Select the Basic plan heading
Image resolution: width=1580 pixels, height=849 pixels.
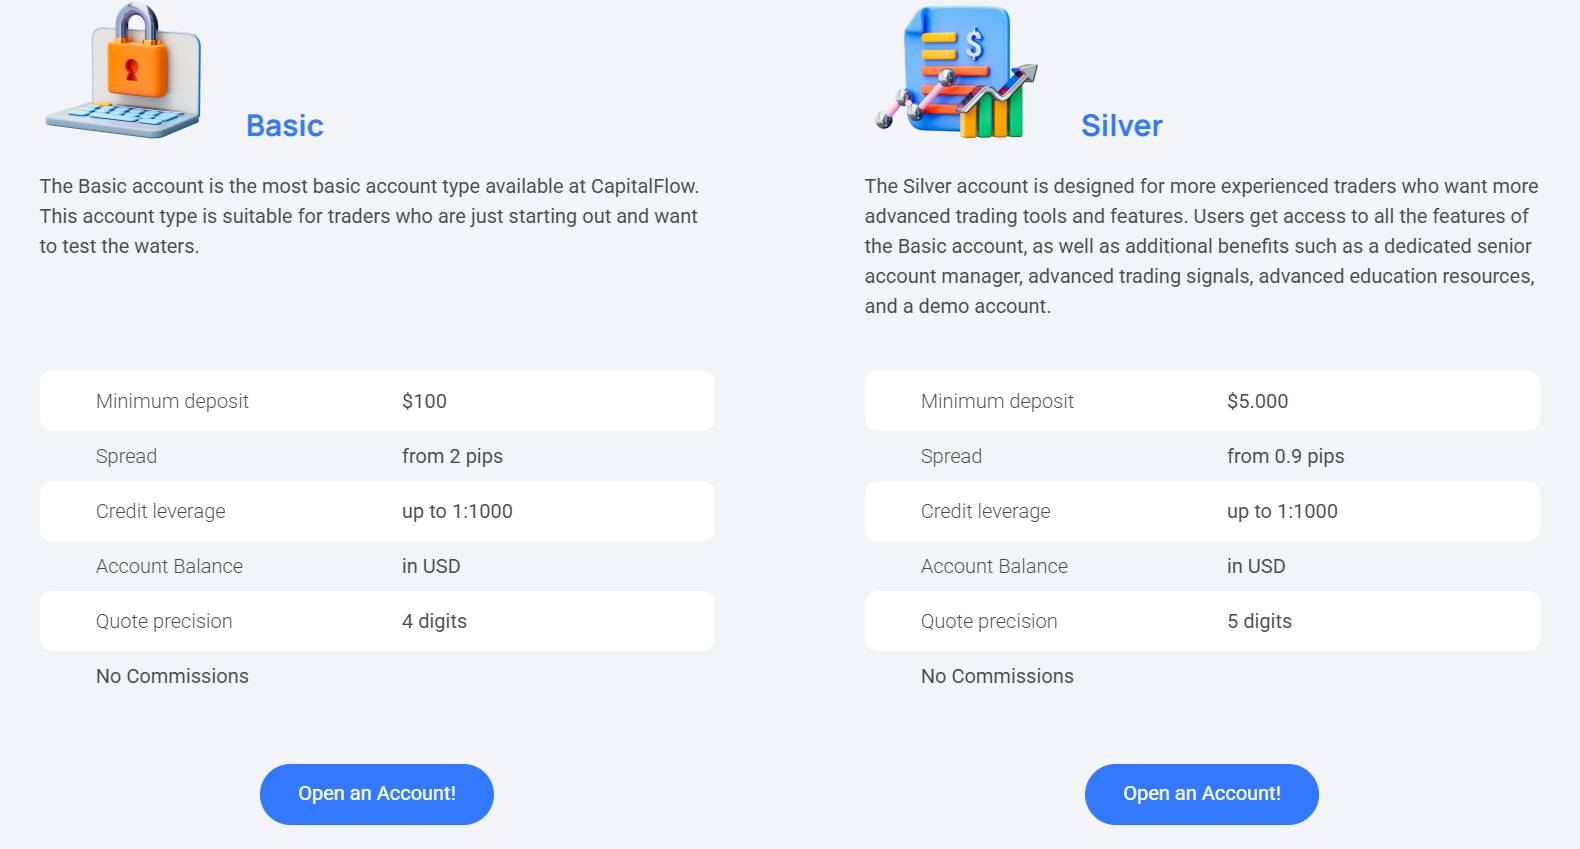(x=284, y=125)
